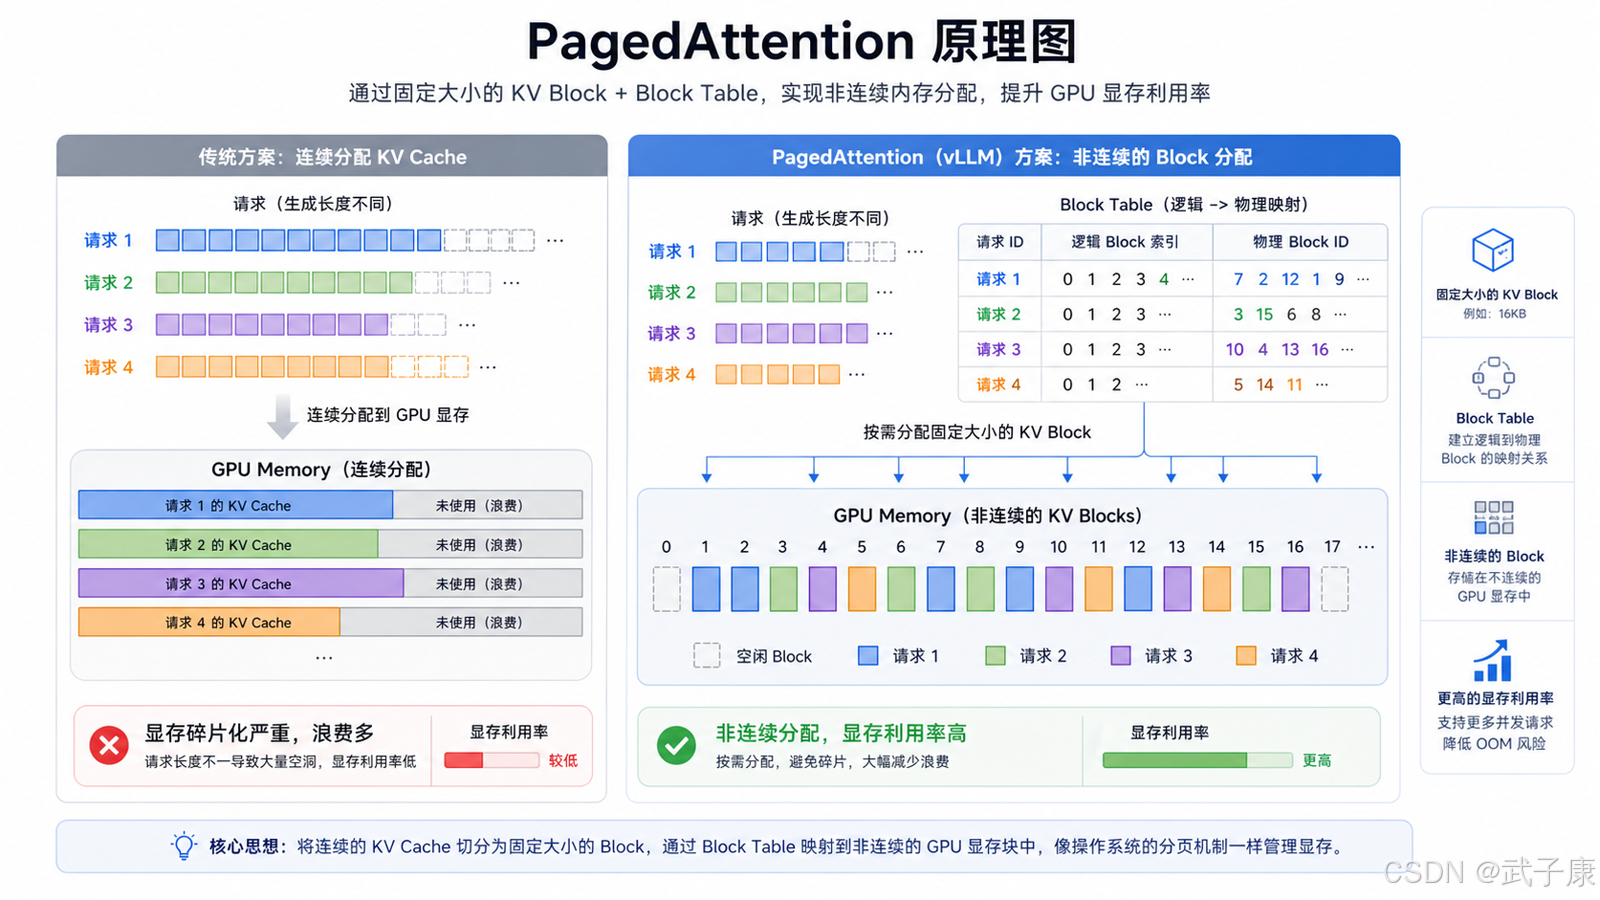Click the green checkmark icon beside 非连续分配
The image size is (1600, 900).
pos(676,745)
